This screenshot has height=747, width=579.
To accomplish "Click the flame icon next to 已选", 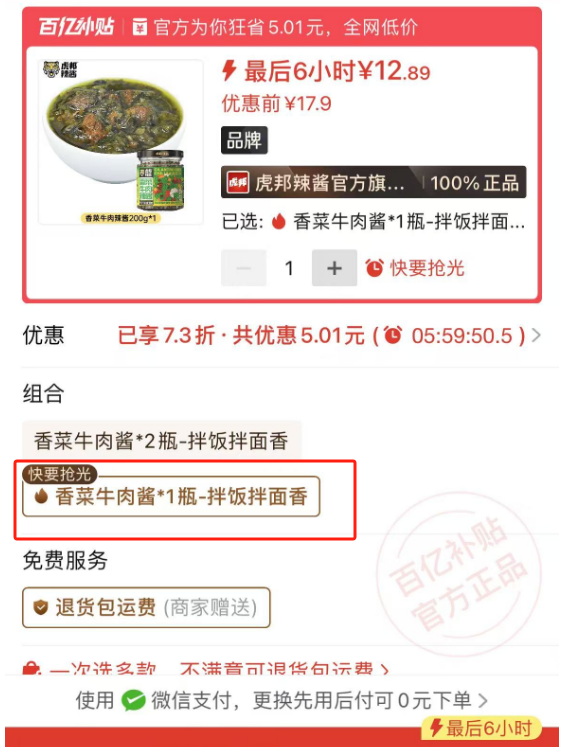I will coord(279,222).
